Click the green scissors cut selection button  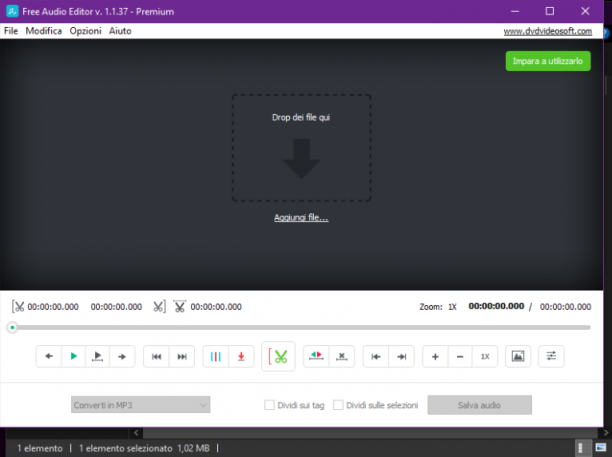[278, 356]
